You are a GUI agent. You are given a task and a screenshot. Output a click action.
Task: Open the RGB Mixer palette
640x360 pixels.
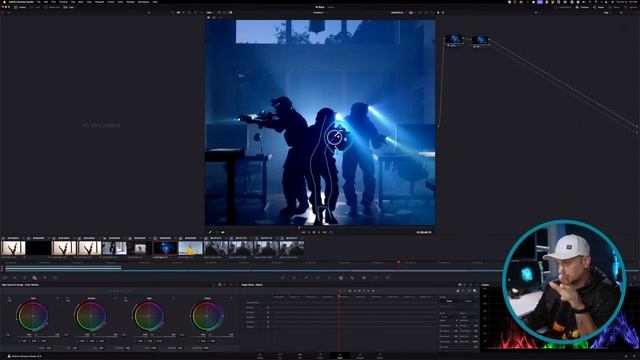(45, 278)
